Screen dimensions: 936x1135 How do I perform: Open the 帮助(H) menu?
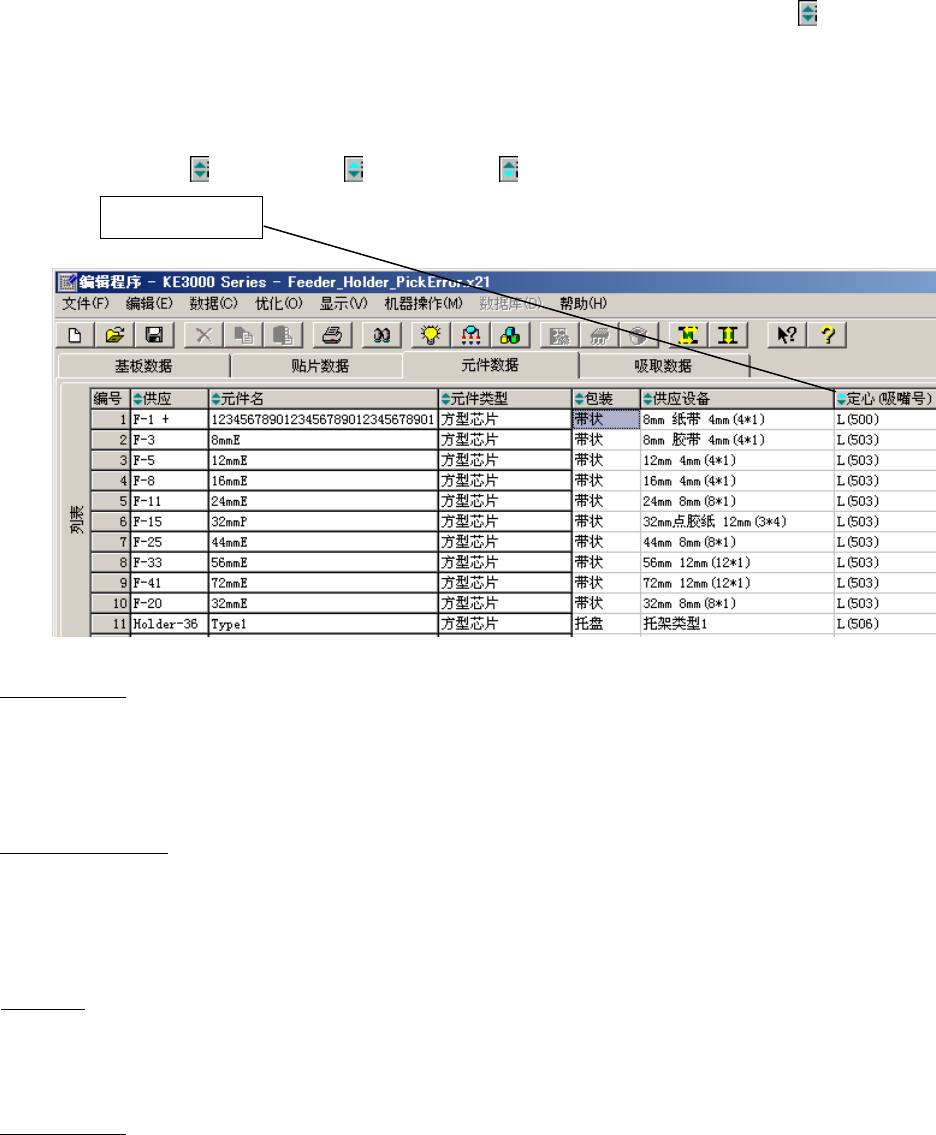point(583,303)
